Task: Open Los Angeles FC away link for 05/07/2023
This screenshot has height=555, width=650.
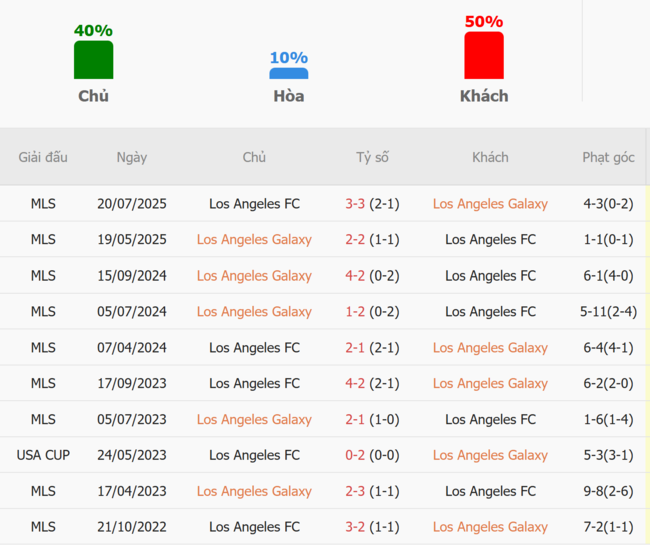Action: coord(490,419)
